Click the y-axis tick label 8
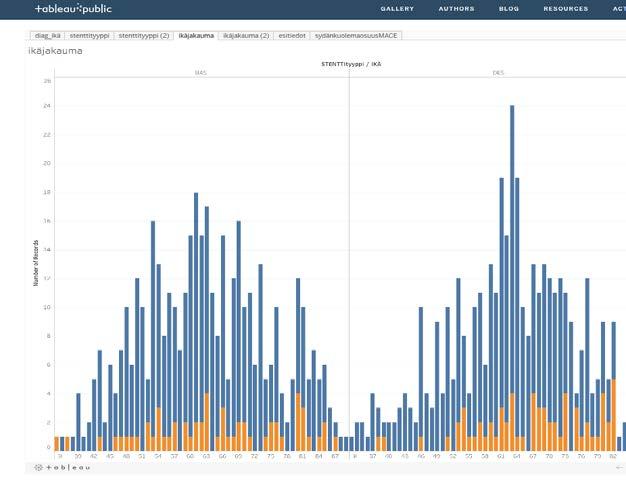626x484 pixels. 49,336
